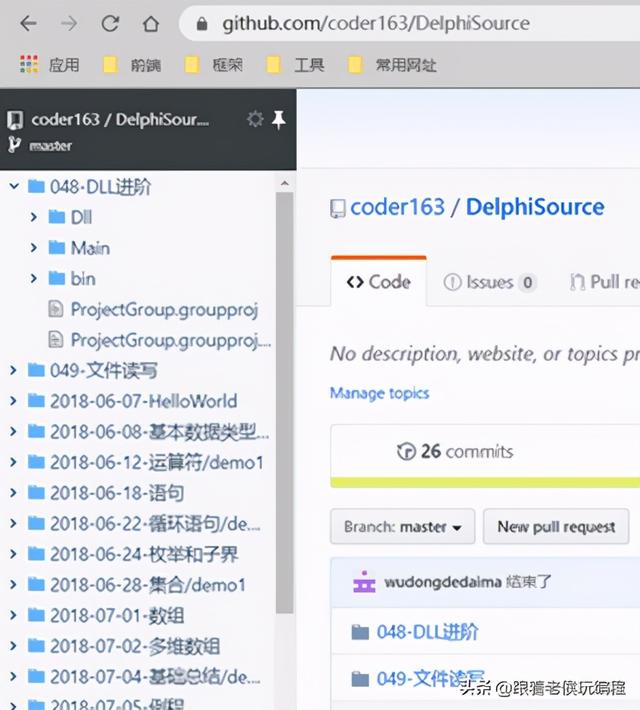This screenshot has width=640, height=710.
Task: Click the padlock icon in the address bar
Action: (202, 24)
